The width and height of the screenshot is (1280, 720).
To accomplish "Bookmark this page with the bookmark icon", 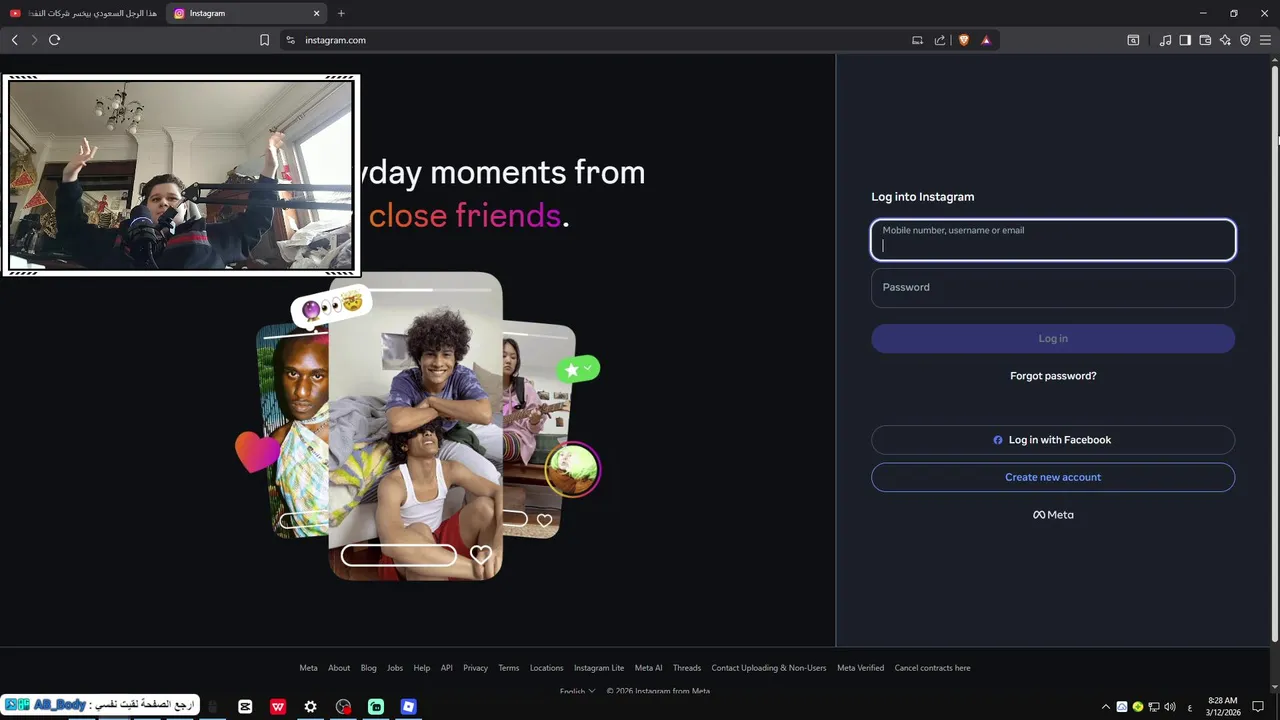I will pyautogui.click(x=264, y=40).
